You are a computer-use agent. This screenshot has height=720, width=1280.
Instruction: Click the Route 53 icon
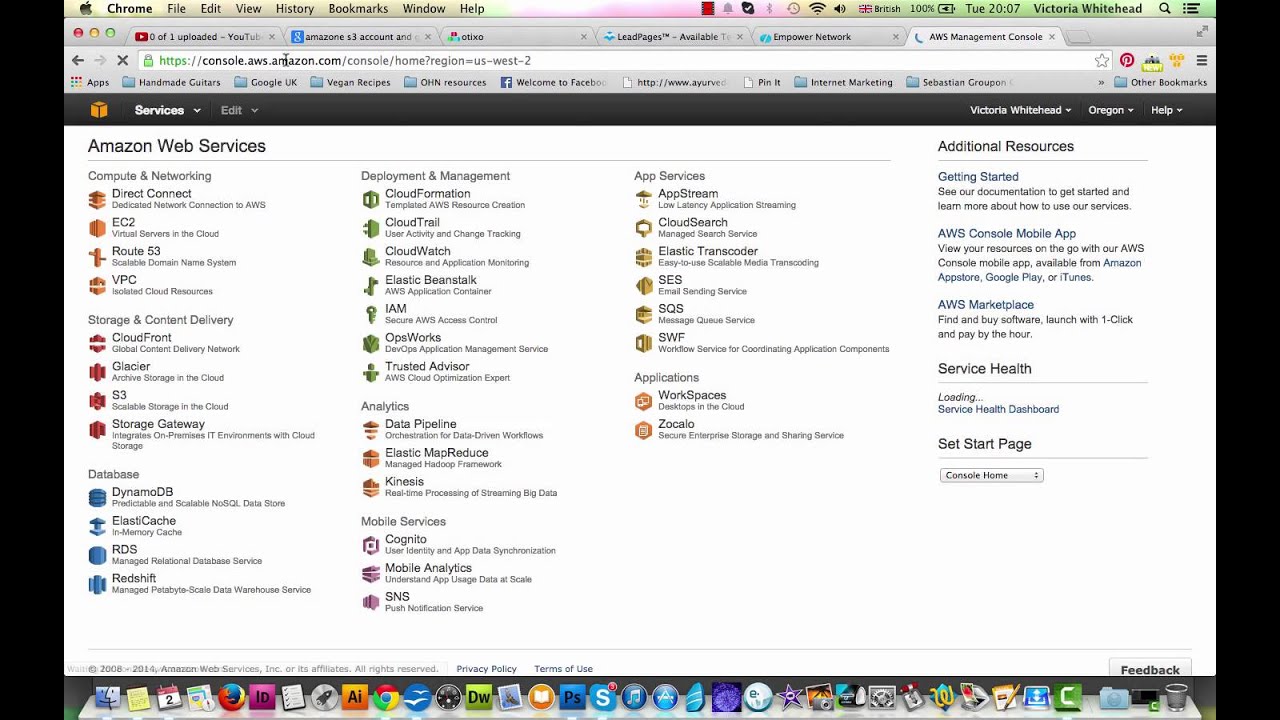click(97, 257)
